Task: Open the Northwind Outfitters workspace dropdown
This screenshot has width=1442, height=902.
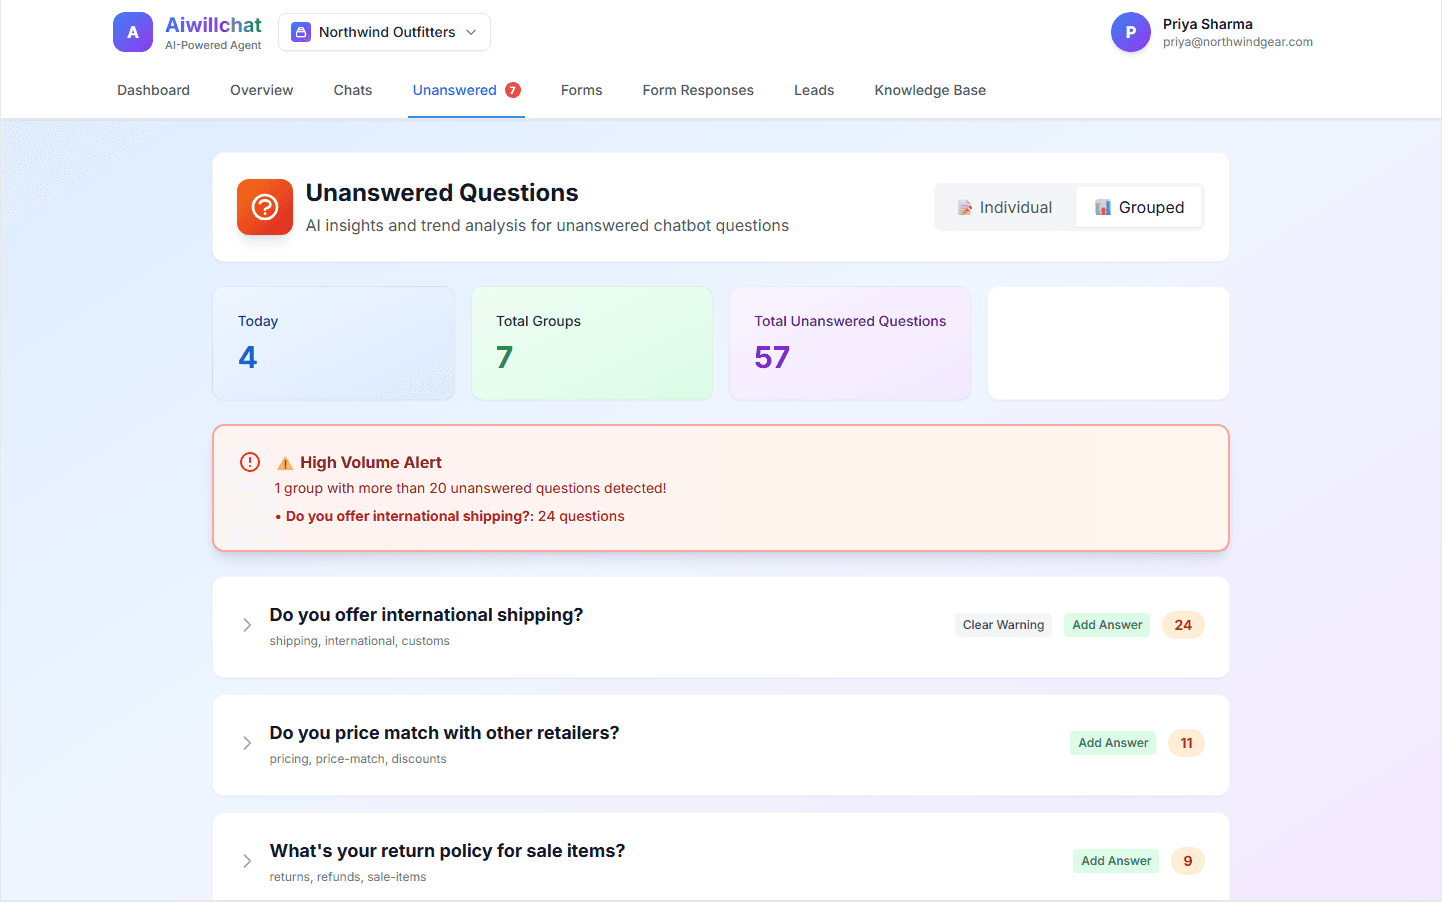Action: [384, 32]
